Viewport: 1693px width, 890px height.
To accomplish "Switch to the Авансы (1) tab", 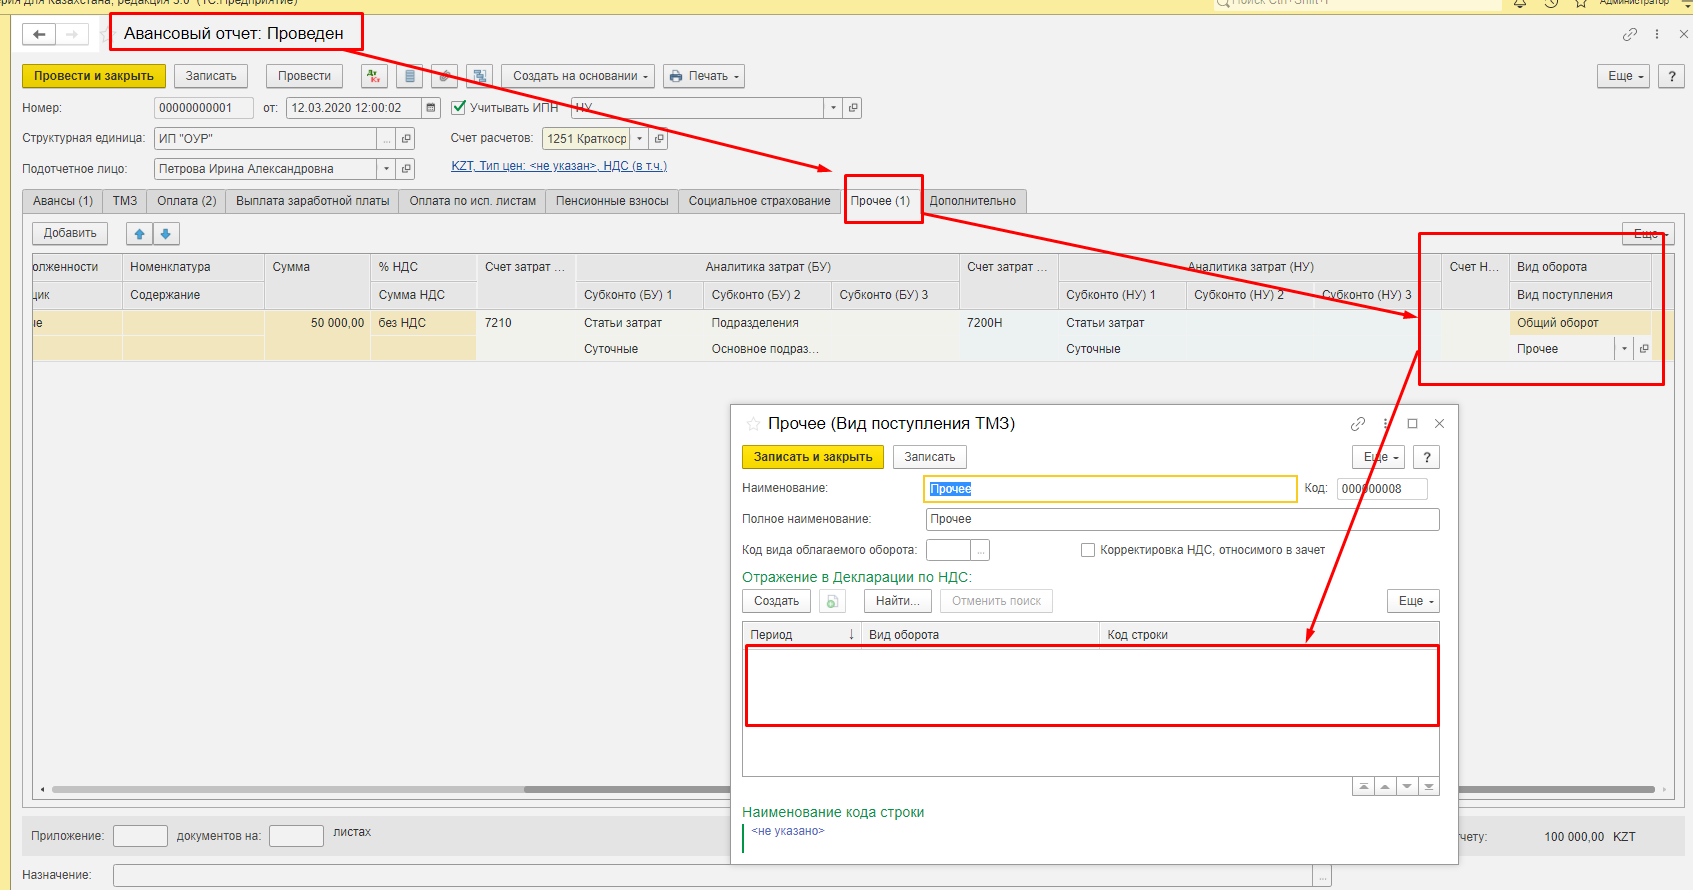I will click(x=62, y=201).
